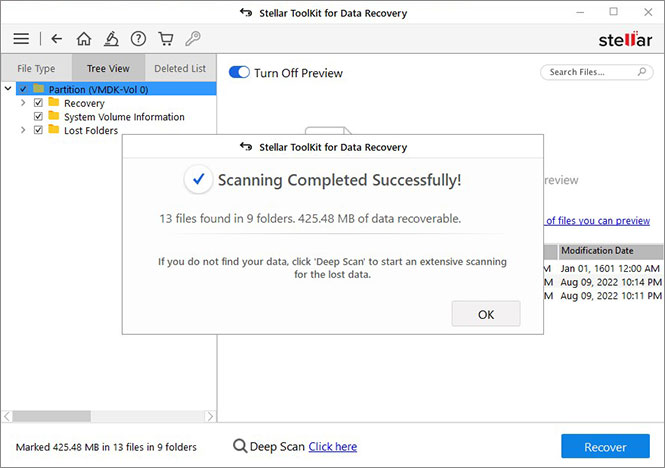The width and height of the screenshot is (665, 468).
Task: Open the hamburger menu
Action: [21, 39]
